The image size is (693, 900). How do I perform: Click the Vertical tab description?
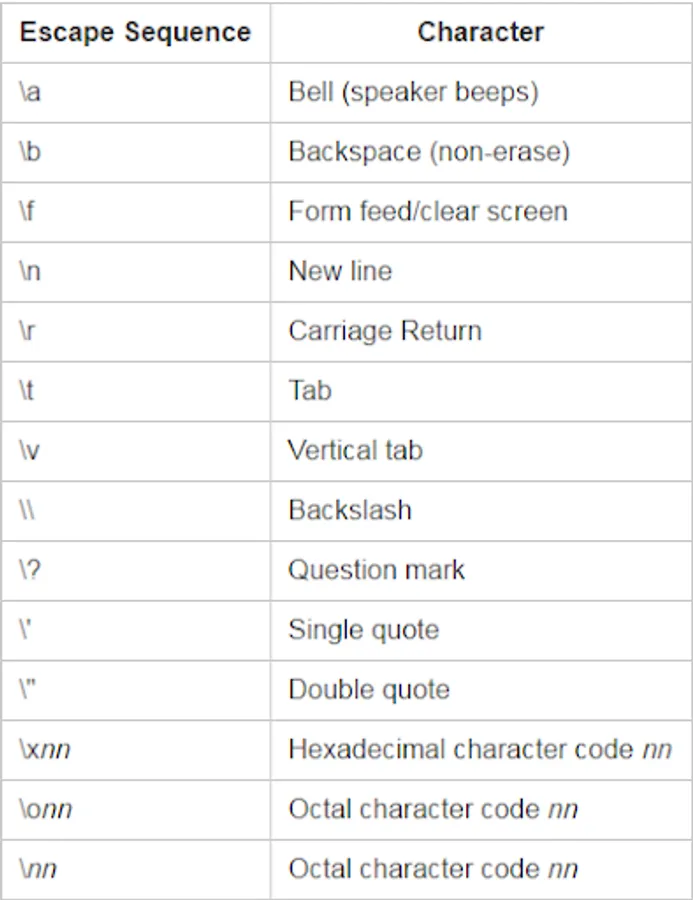pos(355,450)
